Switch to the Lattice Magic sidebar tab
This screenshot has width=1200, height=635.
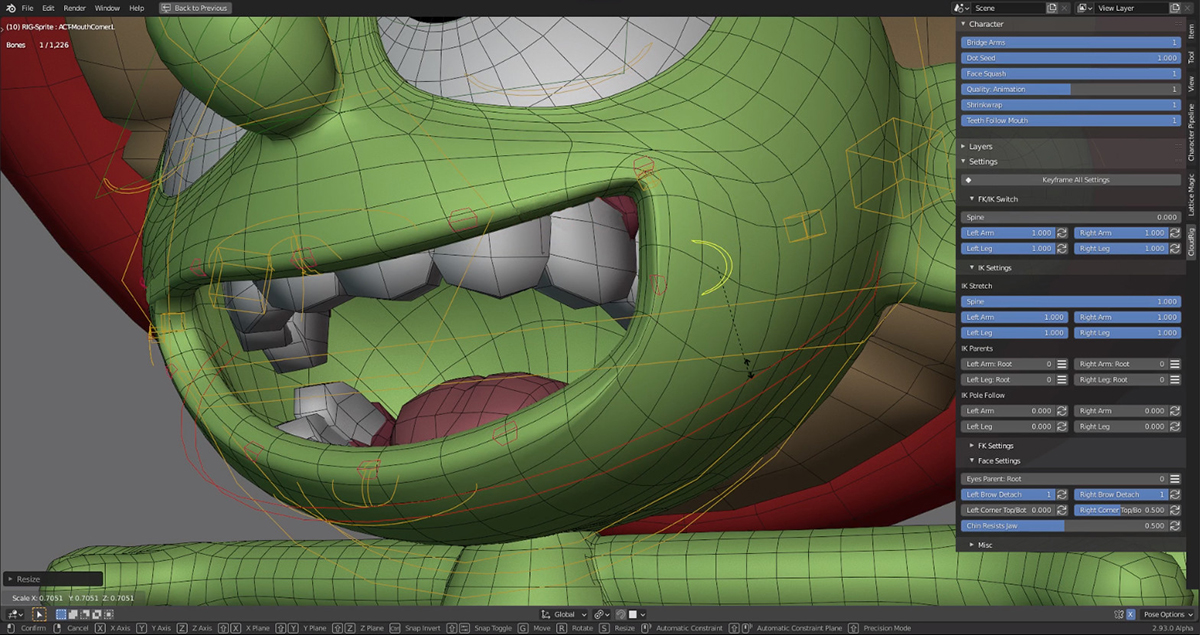(1191, 195)
